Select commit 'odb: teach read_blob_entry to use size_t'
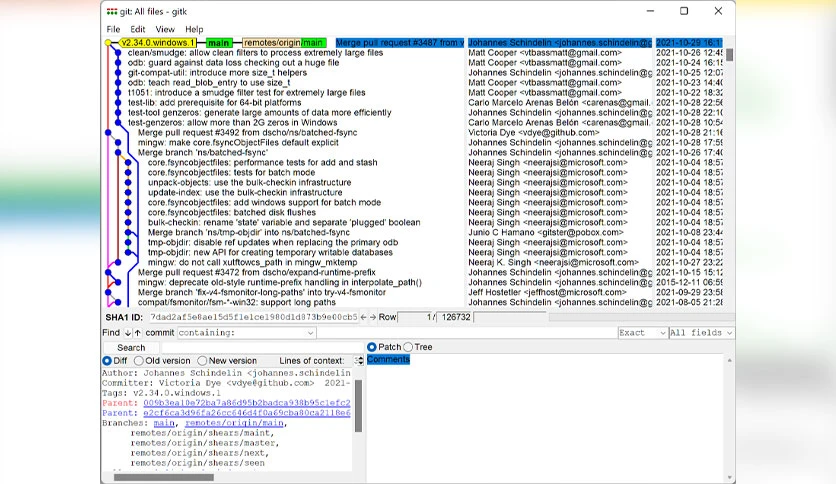The image size is (836, 484). [x=209, y=83]
